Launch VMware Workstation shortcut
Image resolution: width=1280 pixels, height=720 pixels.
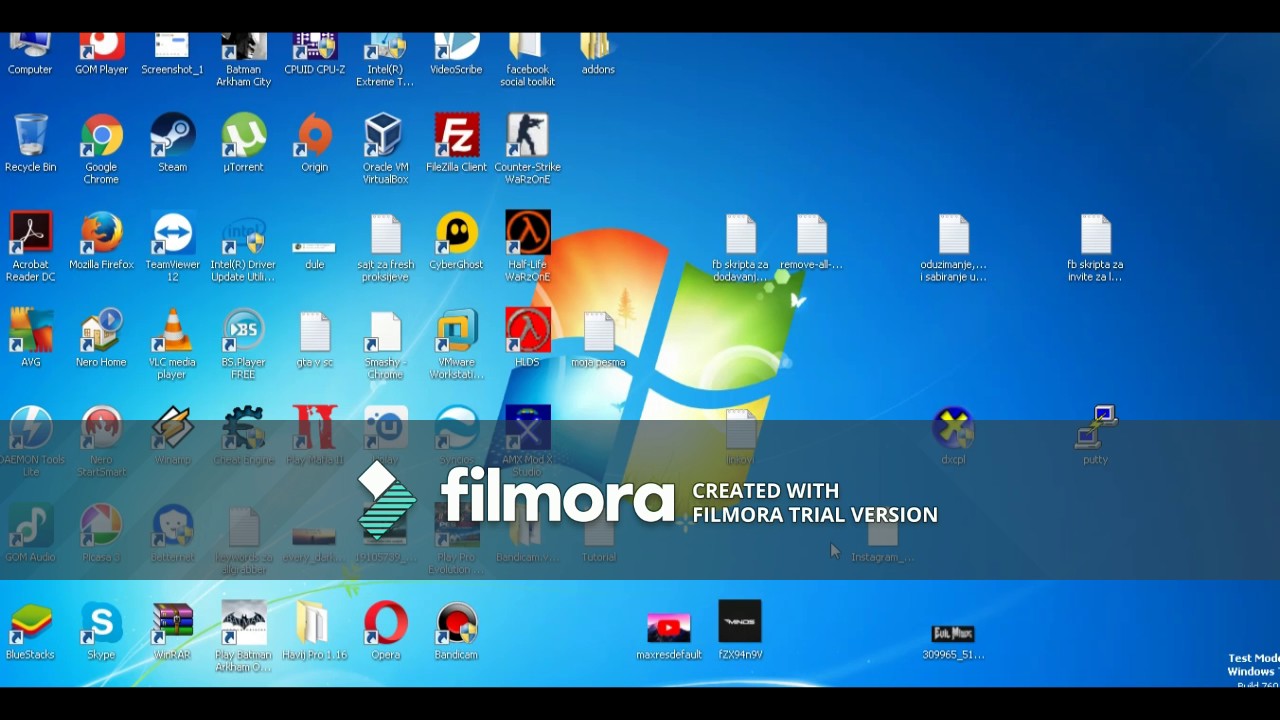(x=456, y=331)
